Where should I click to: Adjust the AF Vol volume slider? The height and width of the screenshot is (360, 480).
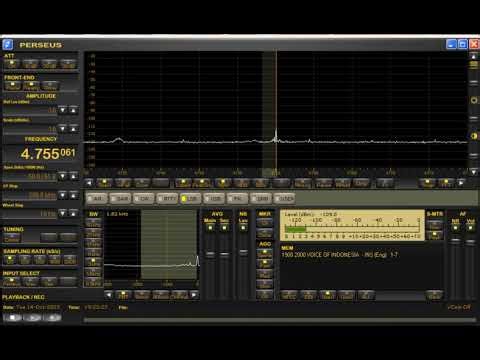(470, 242)
